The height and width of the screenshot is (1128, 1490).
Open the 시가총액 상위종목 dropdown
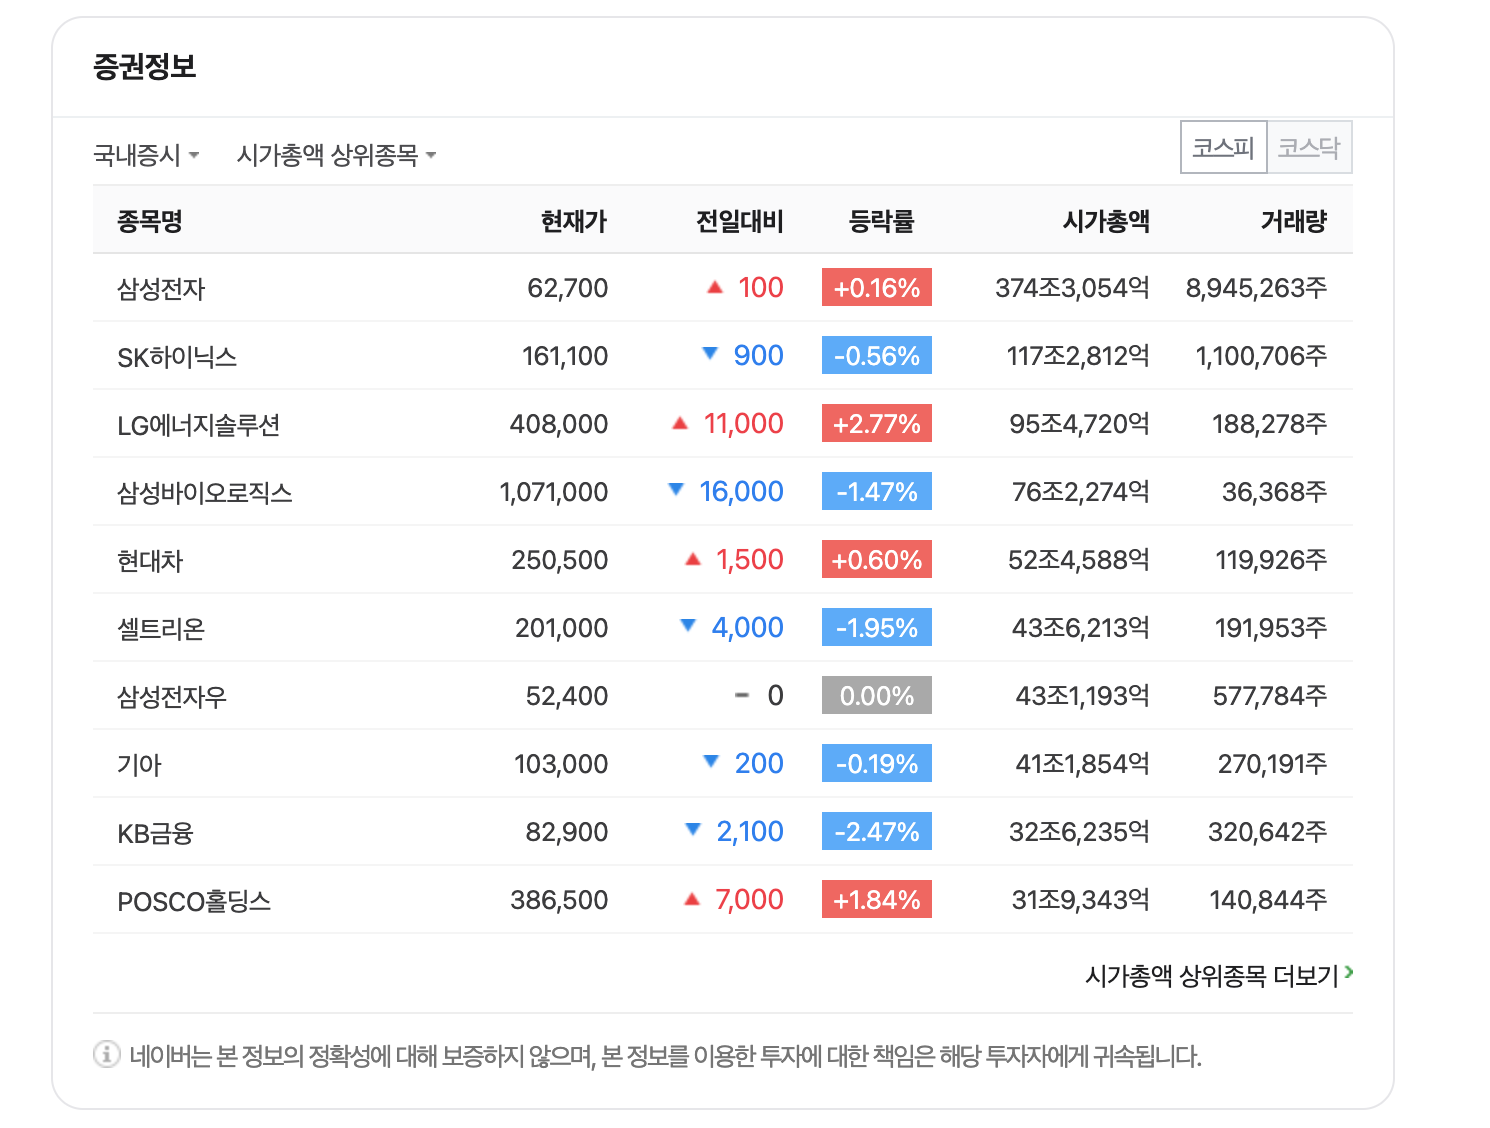tap(337, 155)
